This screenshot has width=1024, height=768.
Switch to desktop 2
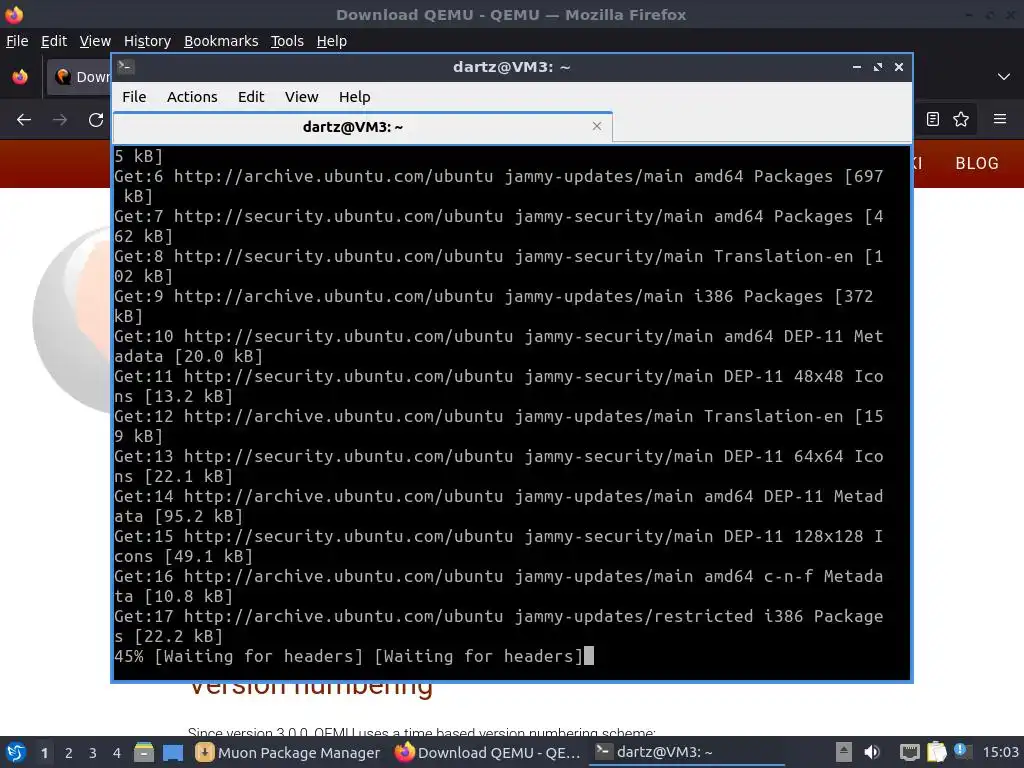69,753
